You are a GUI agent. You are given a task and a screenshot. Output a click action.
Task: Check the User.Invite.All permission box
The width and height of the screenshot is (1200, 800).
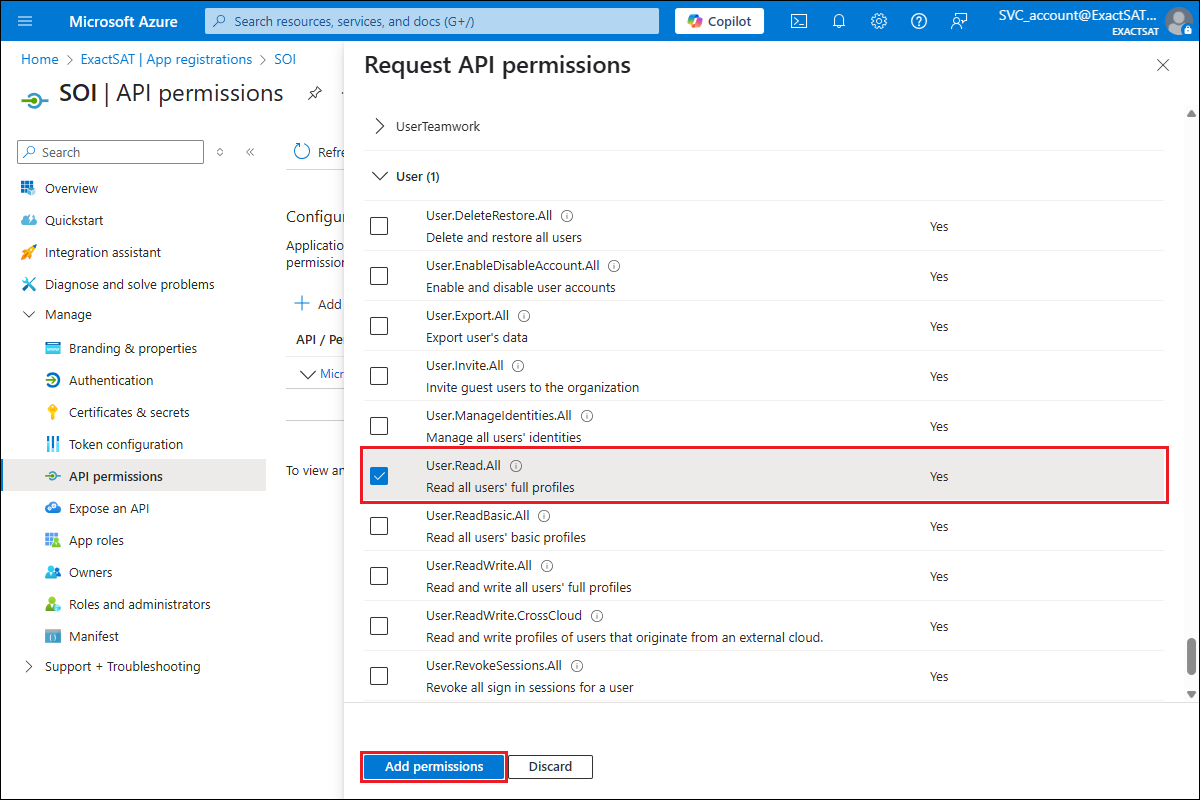pyautogui.click(x=379, y=376)
